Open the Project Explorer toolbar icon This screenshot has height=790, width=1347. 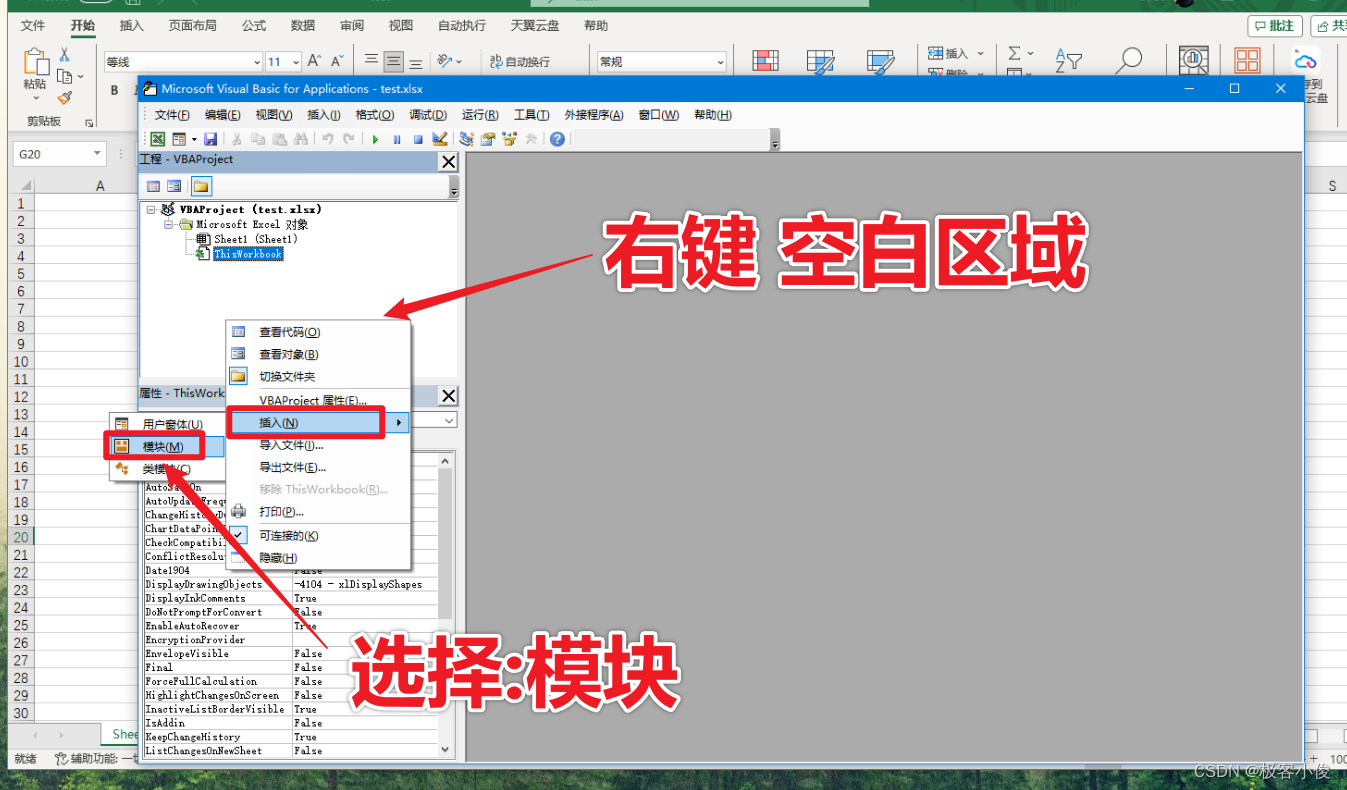467,139
